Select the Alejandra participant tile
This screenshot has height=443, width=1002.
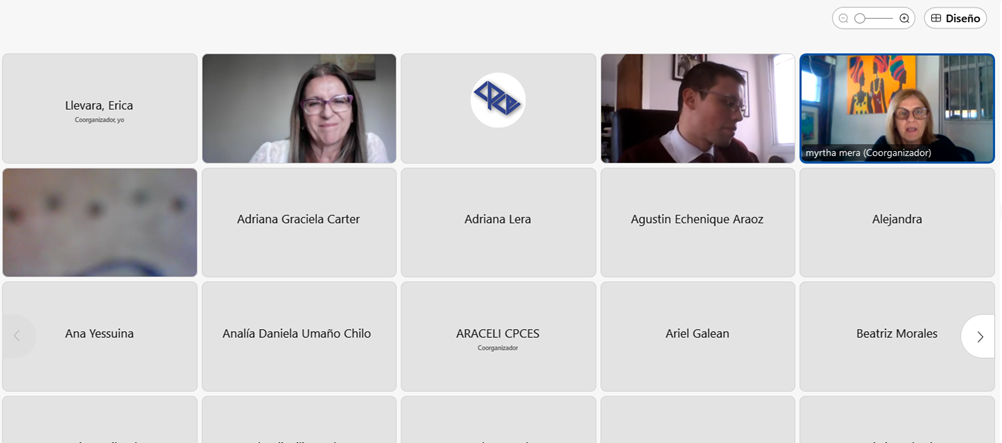coord(897,222)
